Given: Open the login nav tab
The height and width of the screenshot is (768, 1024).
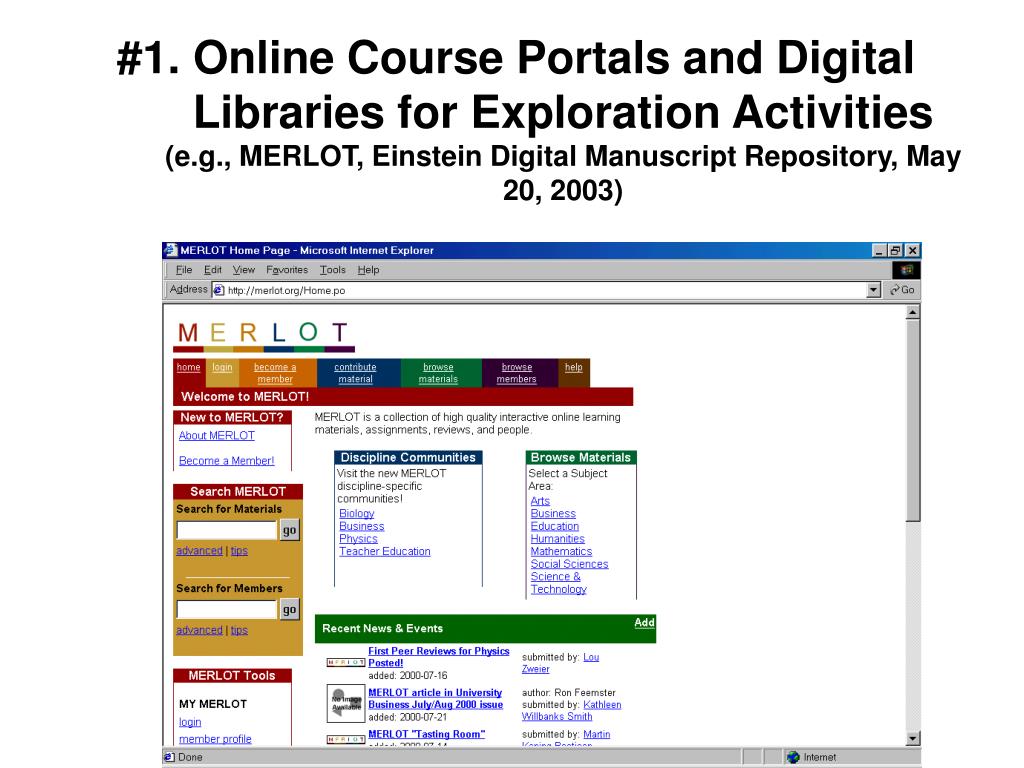Looking at the screenshot, I should (222, 367).
